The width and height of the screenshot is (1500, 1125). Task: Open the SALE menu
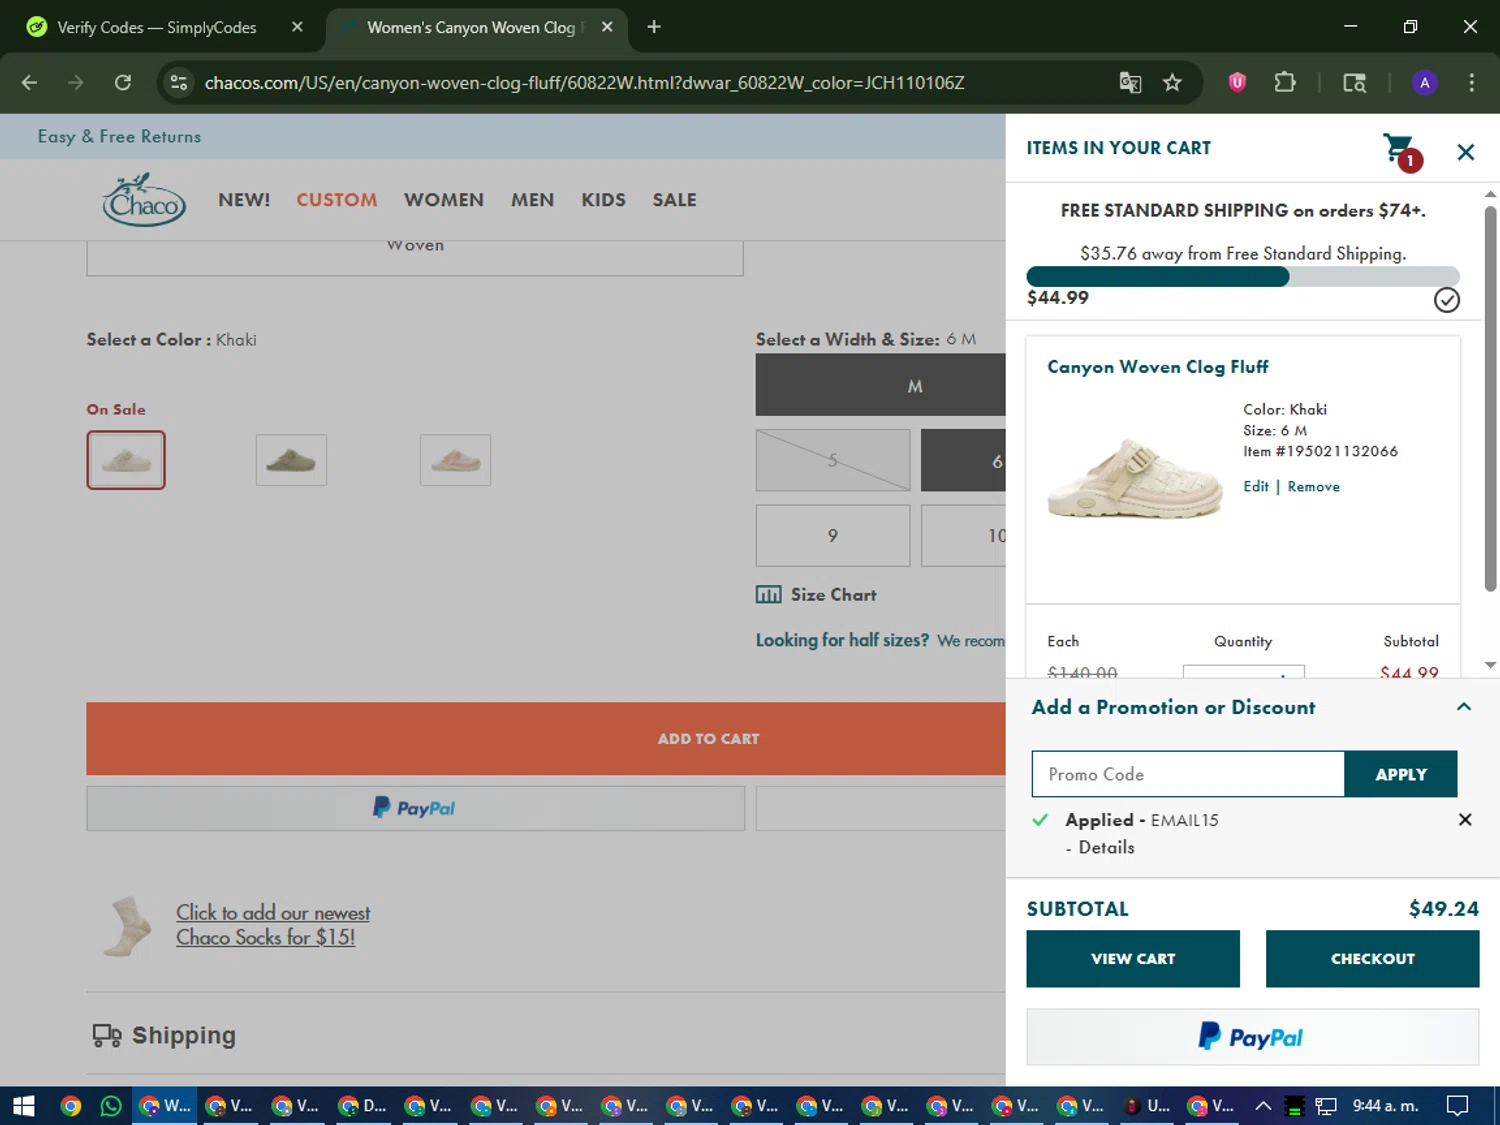(x=675, y=200)
